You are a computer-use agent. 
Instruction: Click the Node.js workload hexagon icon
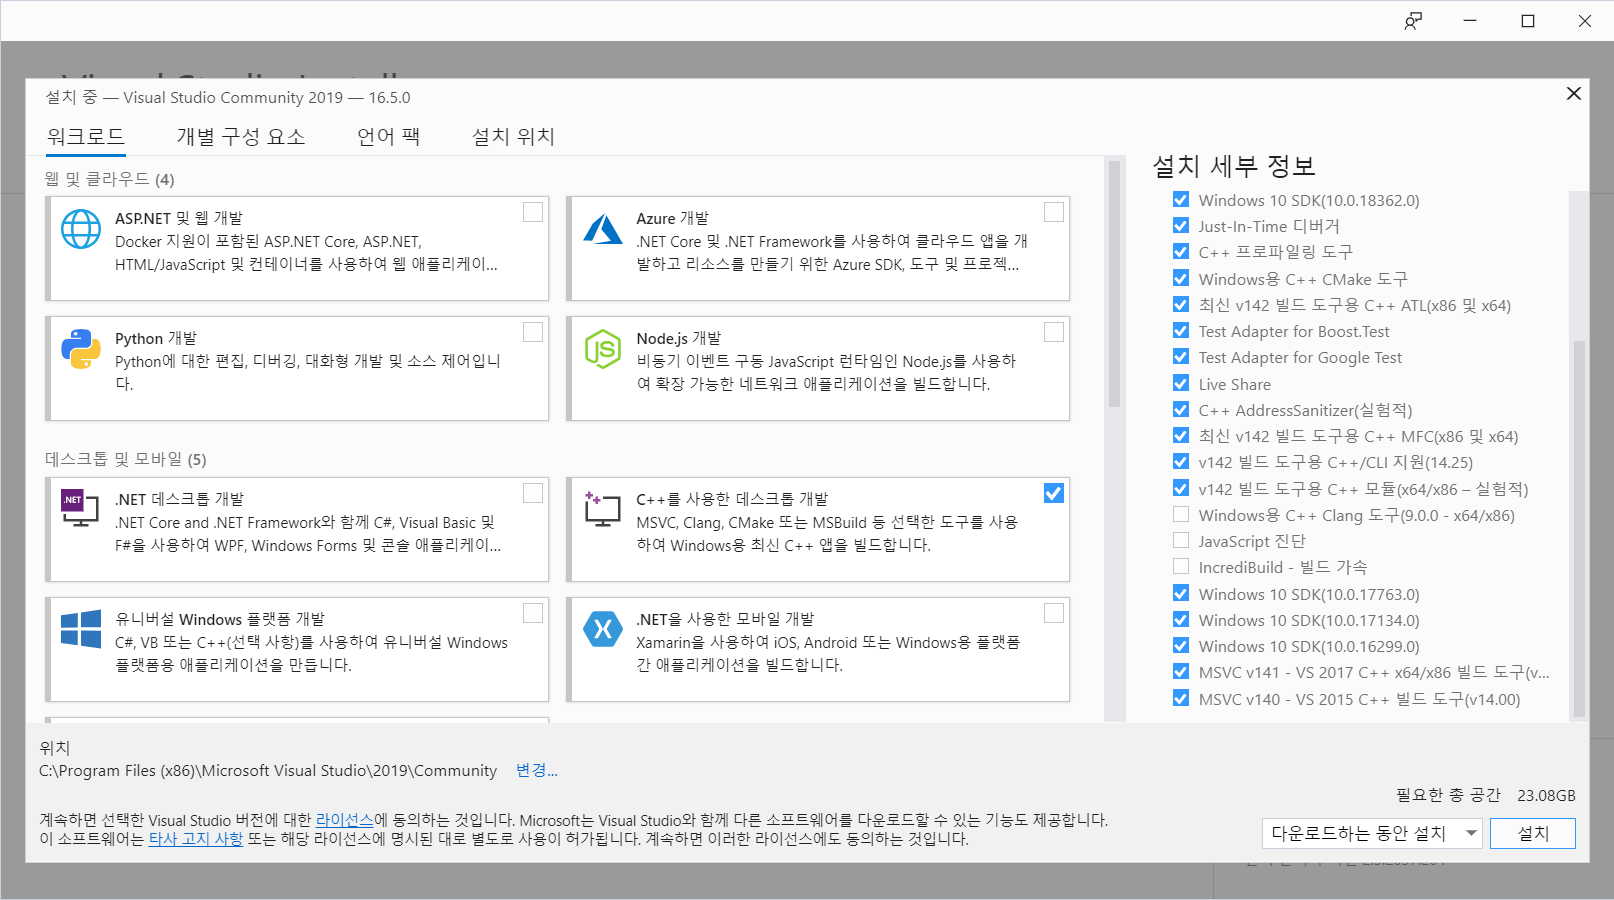pyautogui.click(x=603, y=349)
